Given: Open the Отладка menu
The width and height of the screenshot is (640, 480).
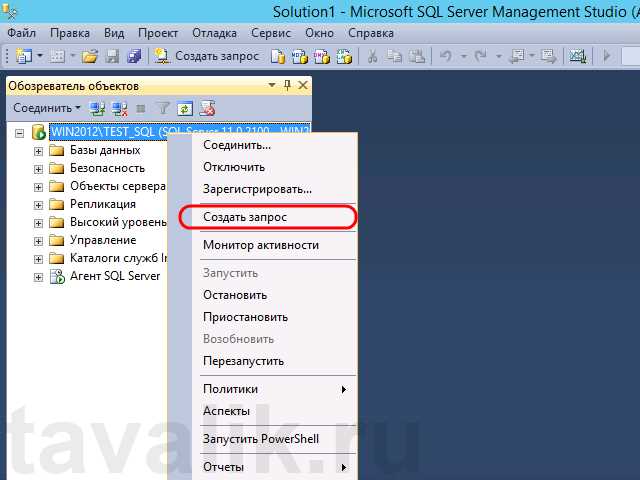Looking at the screenshot, I should 214,33.
